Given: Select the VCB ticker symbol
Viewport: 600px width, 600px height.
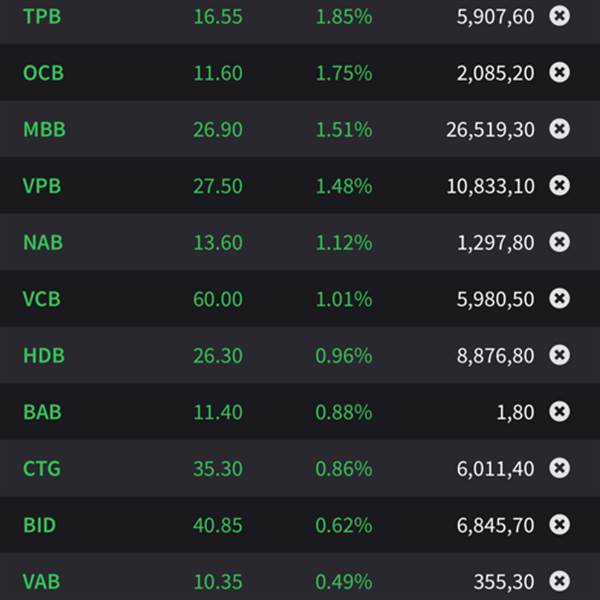Looking at the screenshot, I should 42,299.
